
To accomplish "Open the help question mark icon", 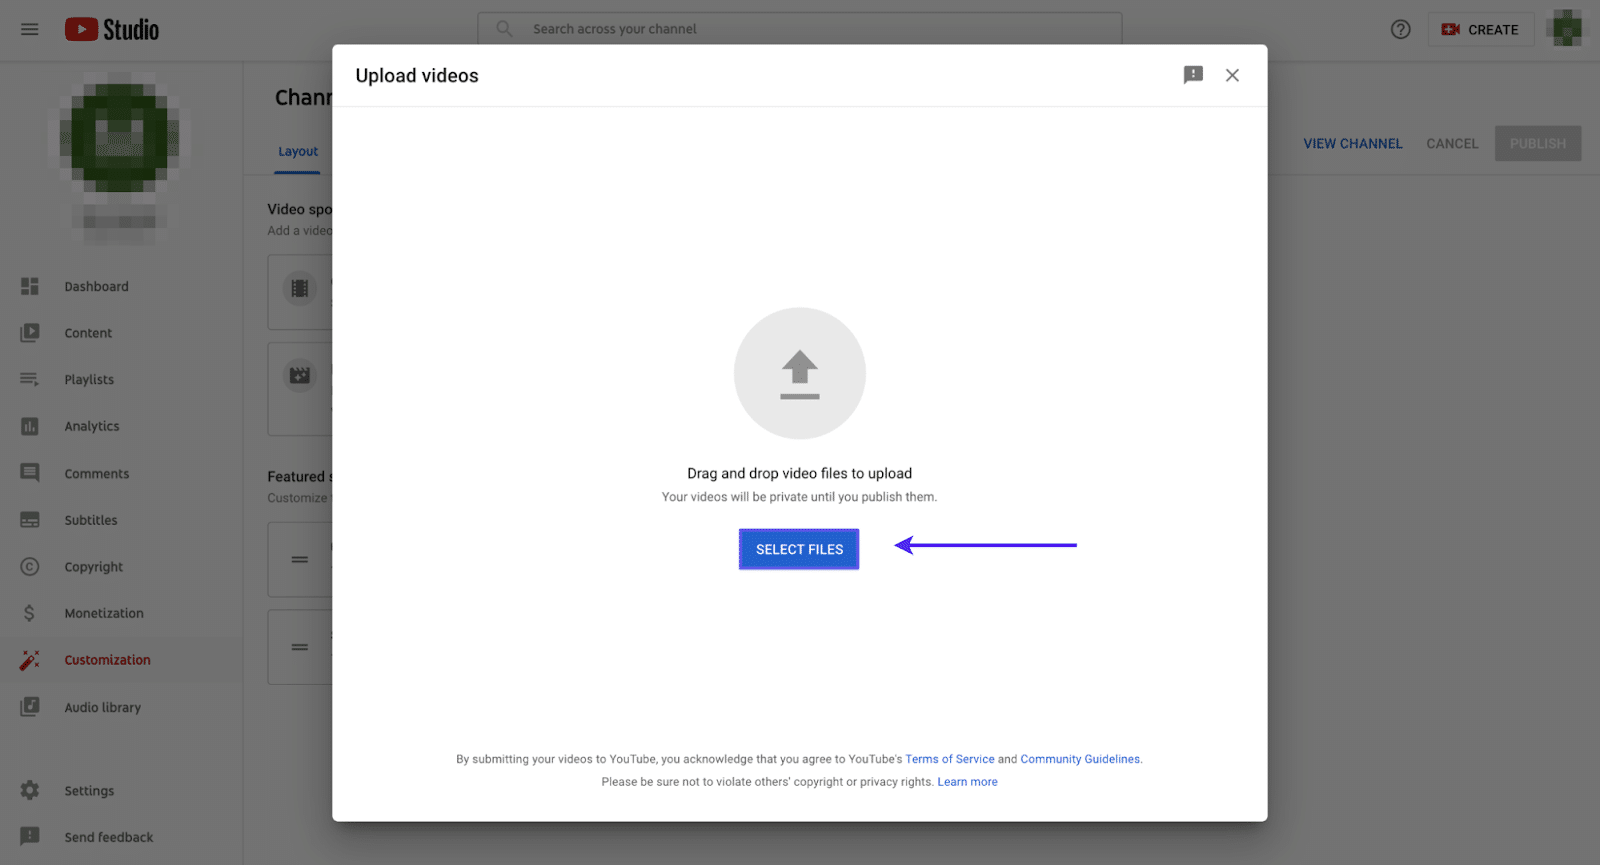I will coord(1400,29).
